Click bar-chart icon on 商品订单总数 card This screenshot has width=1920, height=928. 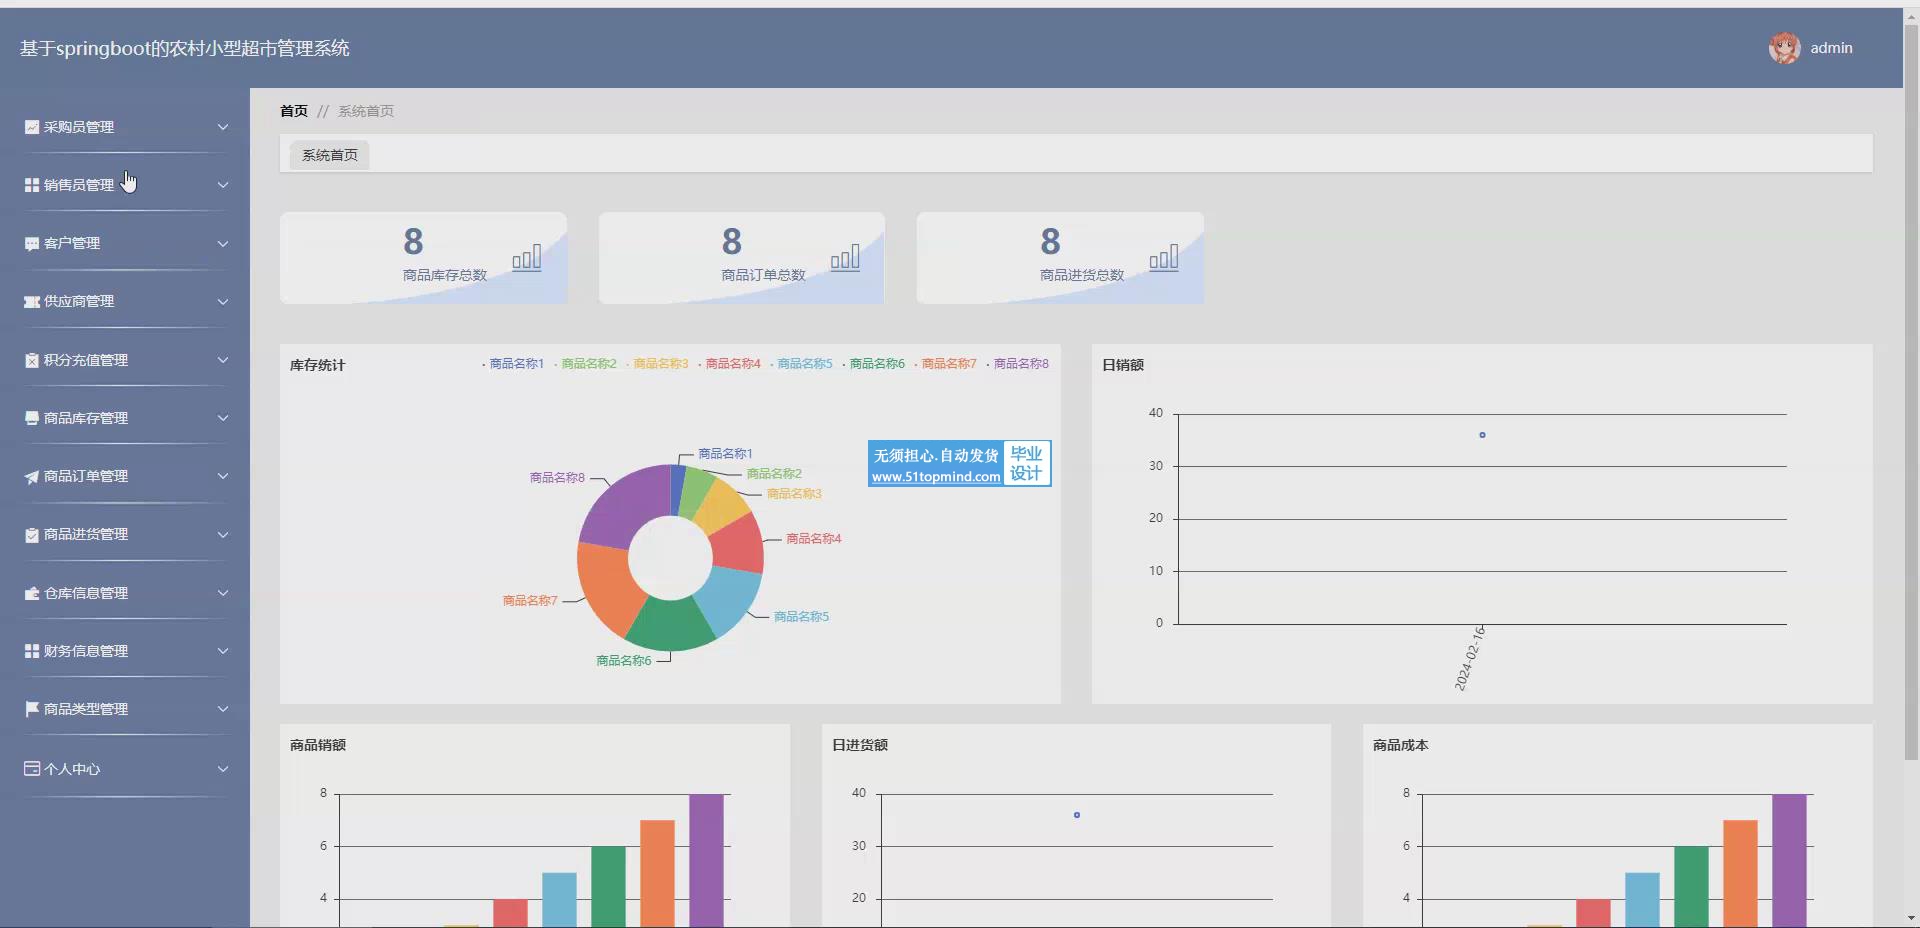tap(845, 257)
